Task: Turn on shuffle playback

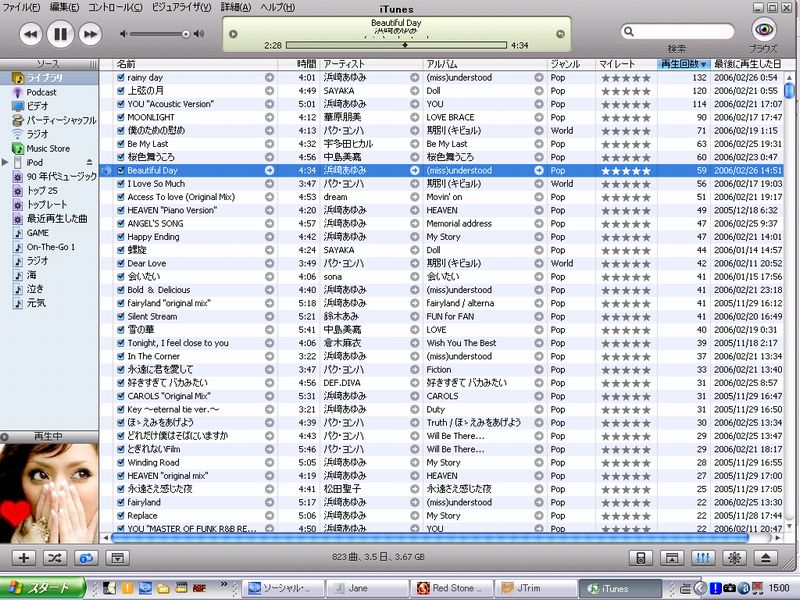Action: click(54, 557)
